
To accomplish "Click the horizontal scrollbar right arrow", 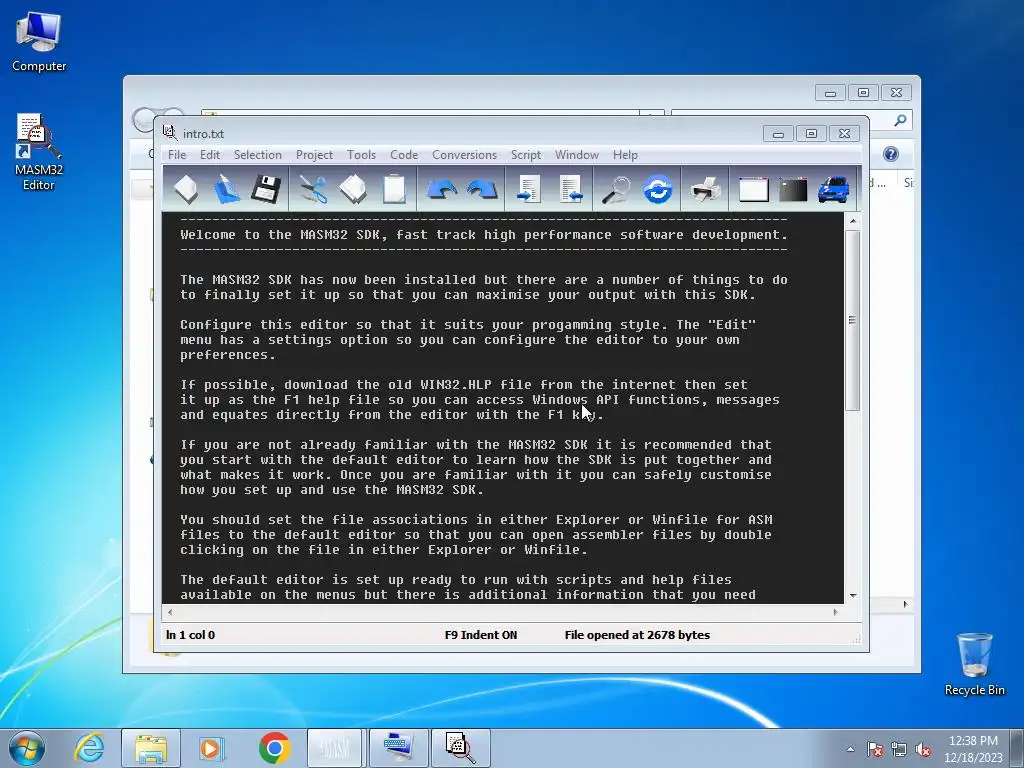I will click(x=835, y=612).
